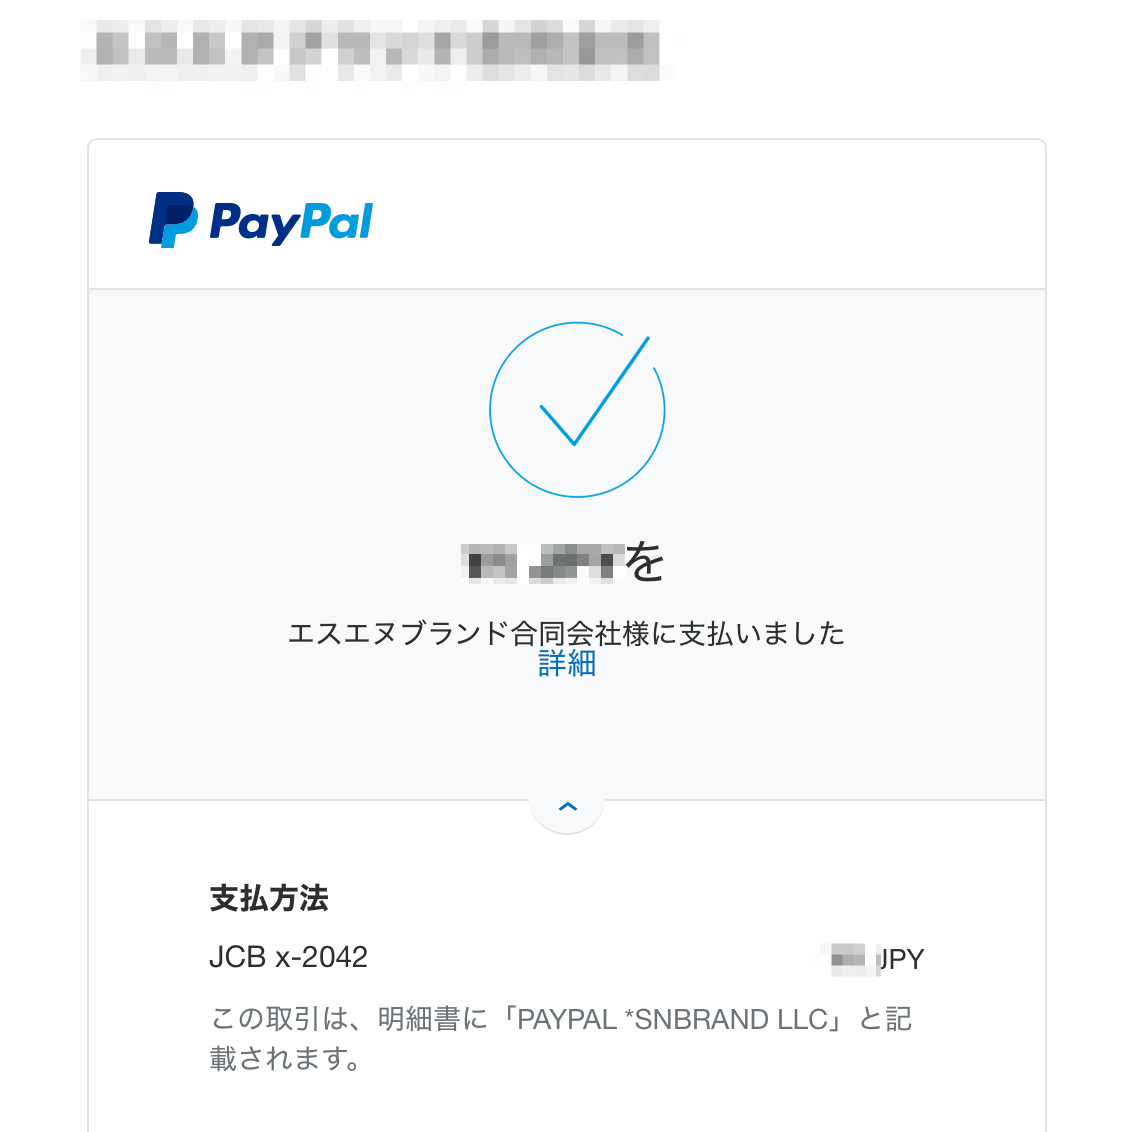This screenshot has width=1142, height=1132.
Task: Open the 詳細 details link
Action: tap(567, 664)
